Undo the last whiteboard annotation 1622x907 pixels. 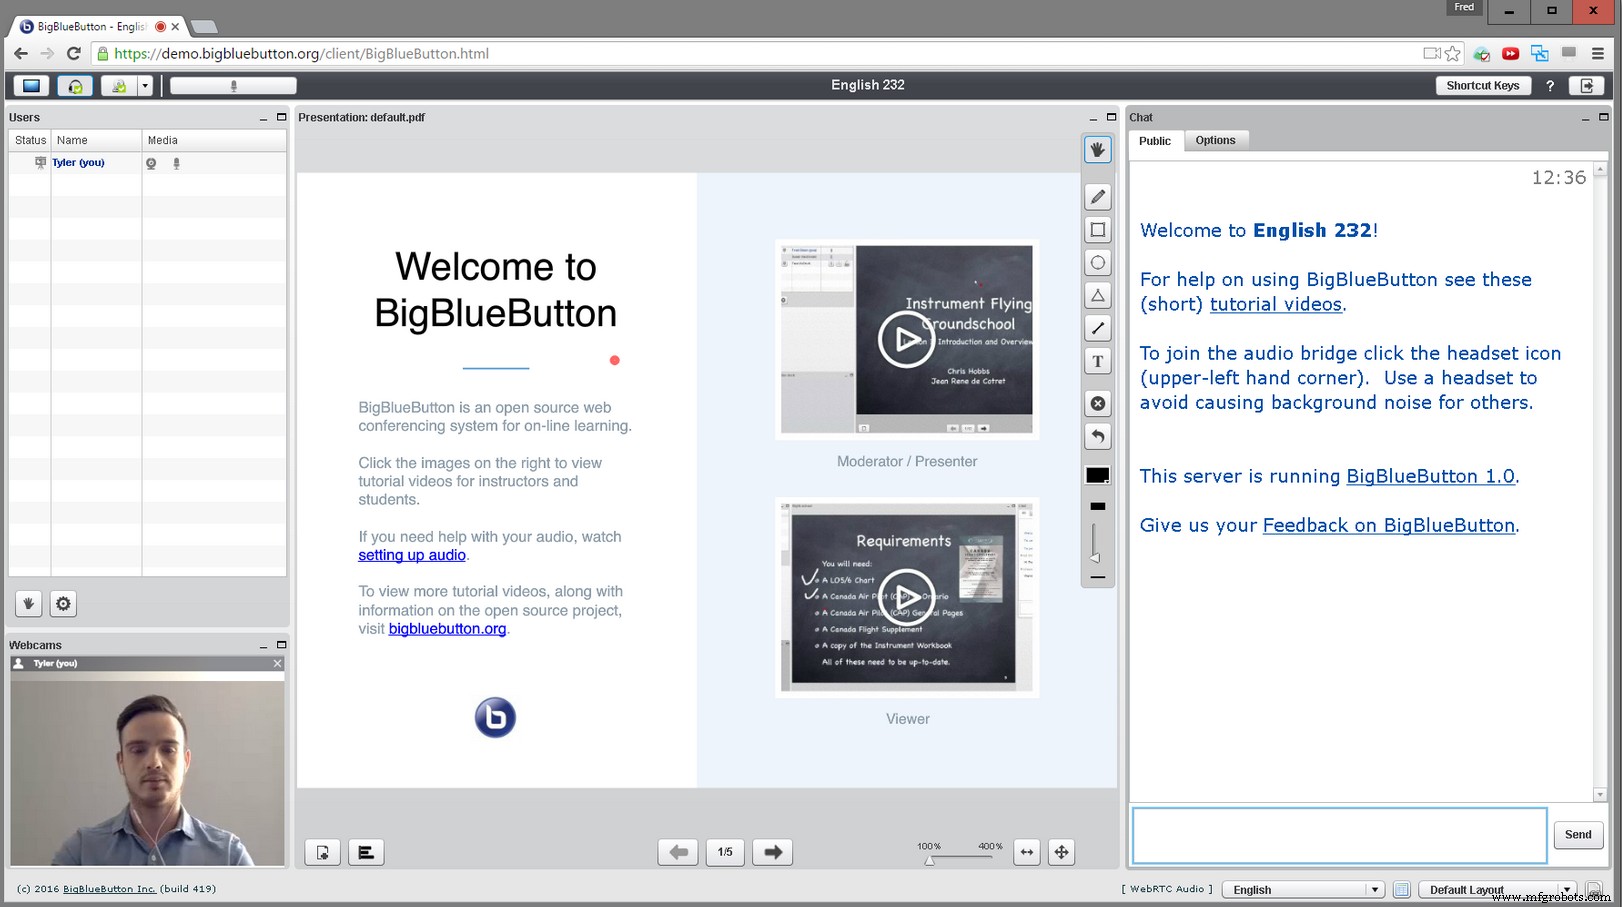click(x=1097, y=437)
